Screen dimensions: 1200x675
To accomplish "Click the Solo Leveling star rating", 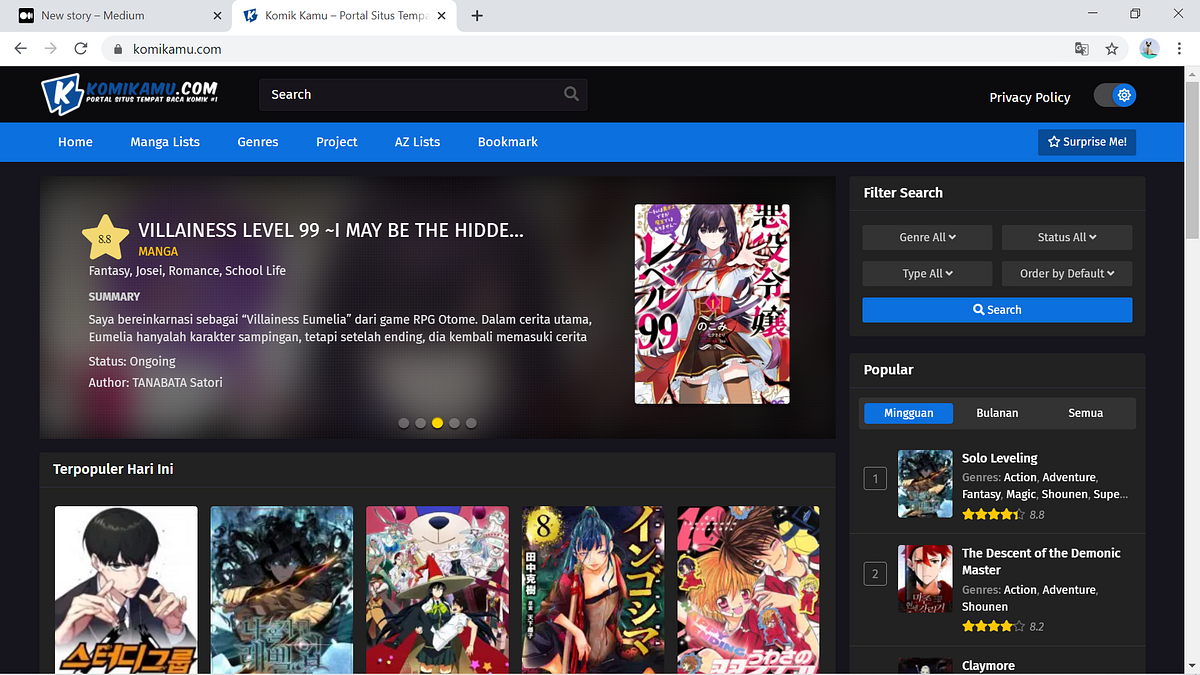I will 993,515.
